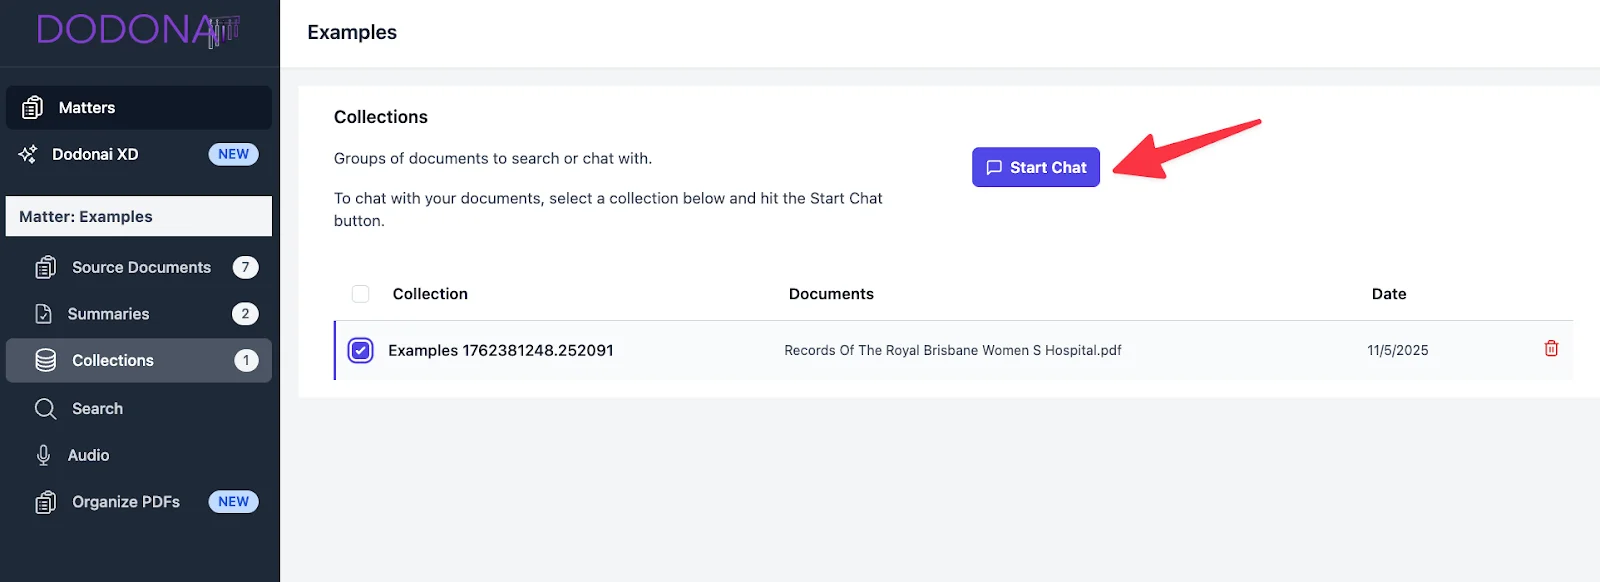Click the Source Documents icon
Screen dimensions: 1600x582
coord(45,267)
